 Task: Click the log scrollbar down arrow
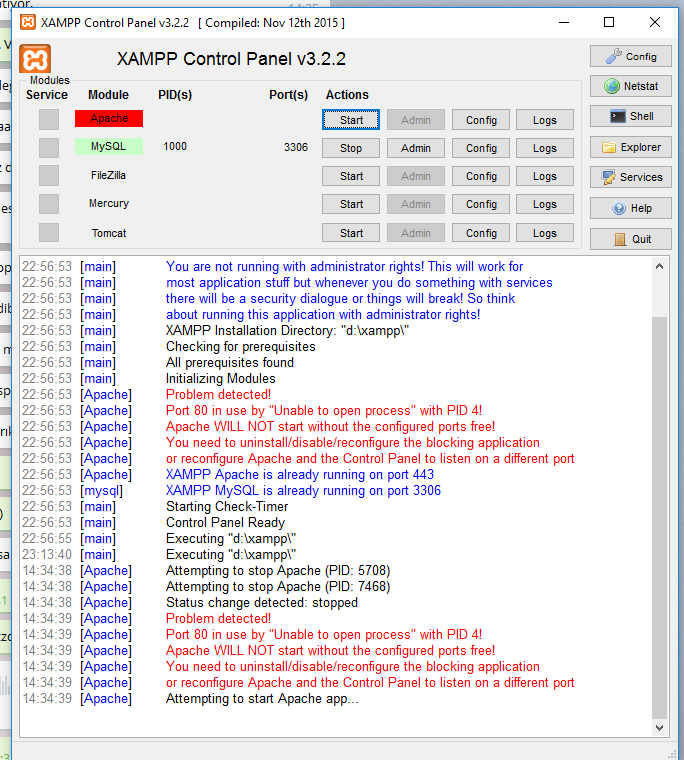pyautogui.click(x=659, y=728)
